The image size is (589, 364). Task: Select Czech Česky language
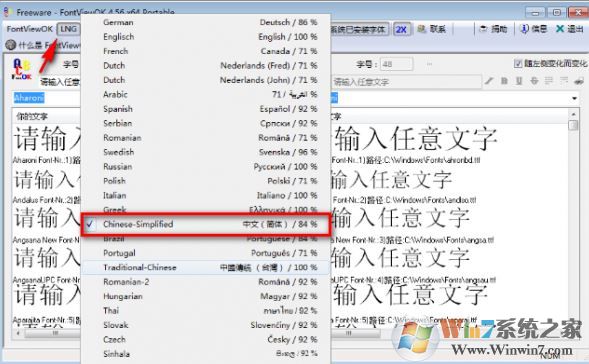click(206, 340)
